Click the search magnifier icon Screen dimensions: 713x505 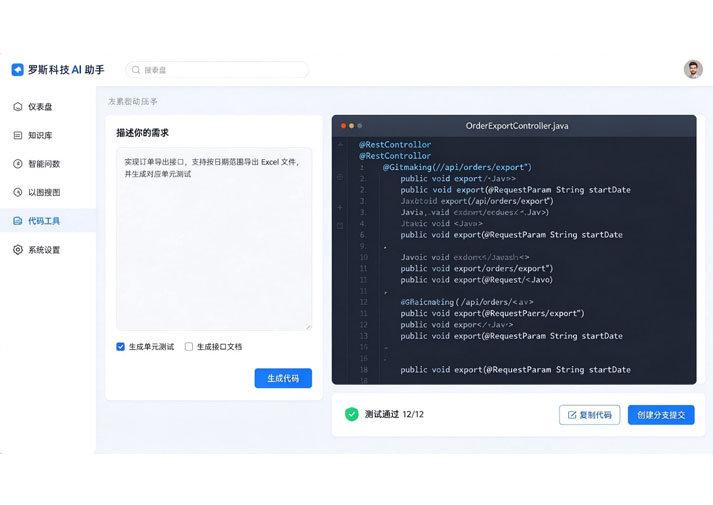(x=136, y=70)
